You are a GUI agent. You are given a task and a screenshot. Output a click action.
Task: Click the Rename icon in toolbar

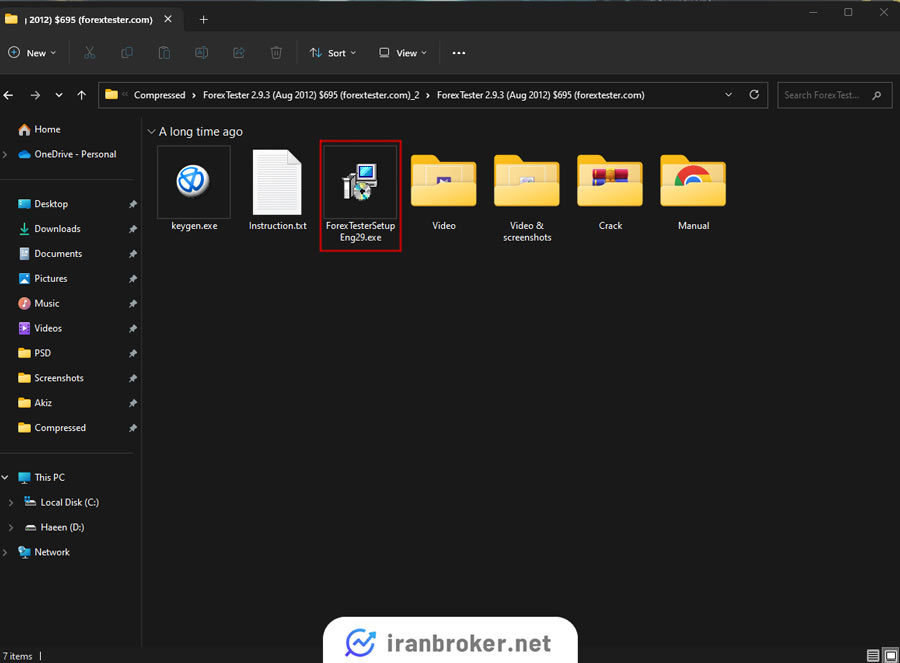(x=201, y=53)
